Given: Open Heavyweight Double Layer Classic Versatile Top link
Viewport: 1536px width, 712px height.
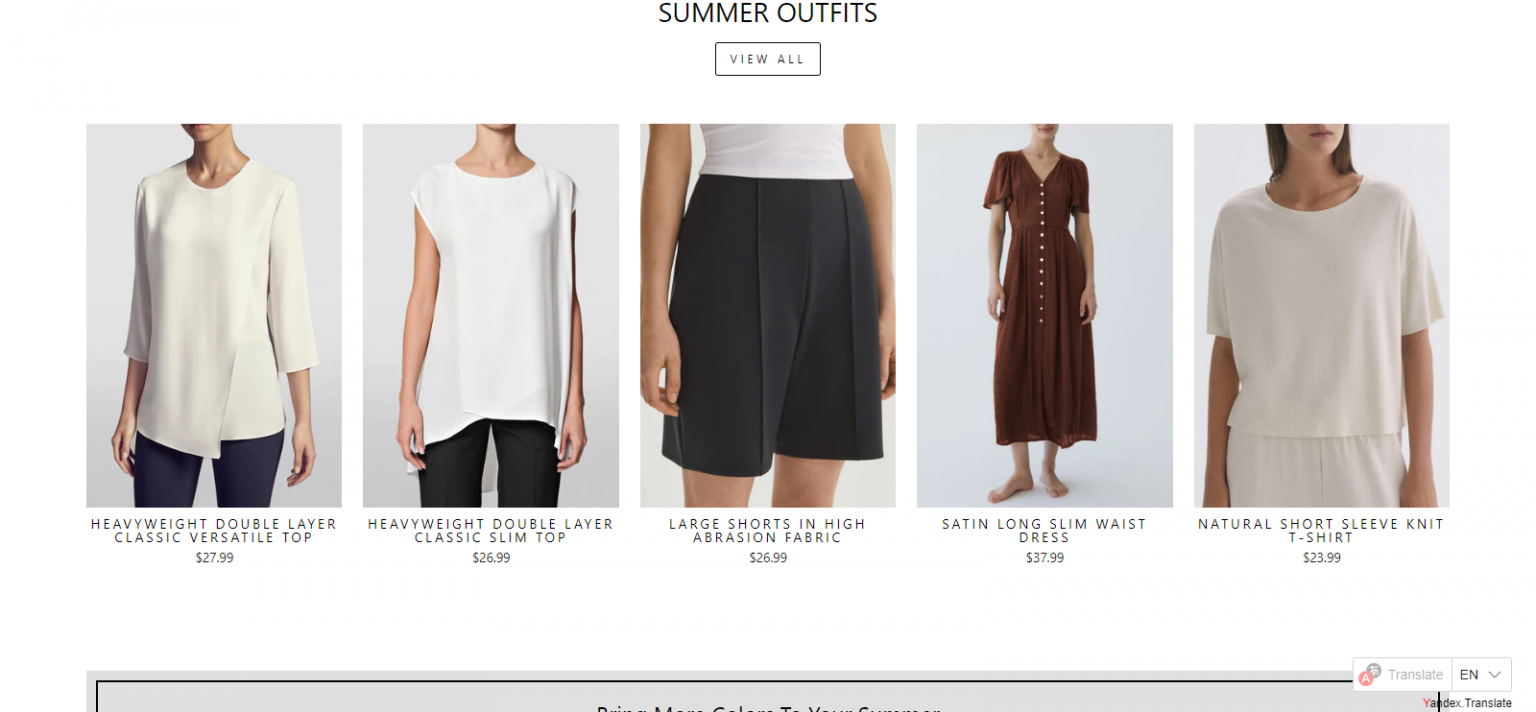Looking at the screenshot, I should [x=214, y=531].
